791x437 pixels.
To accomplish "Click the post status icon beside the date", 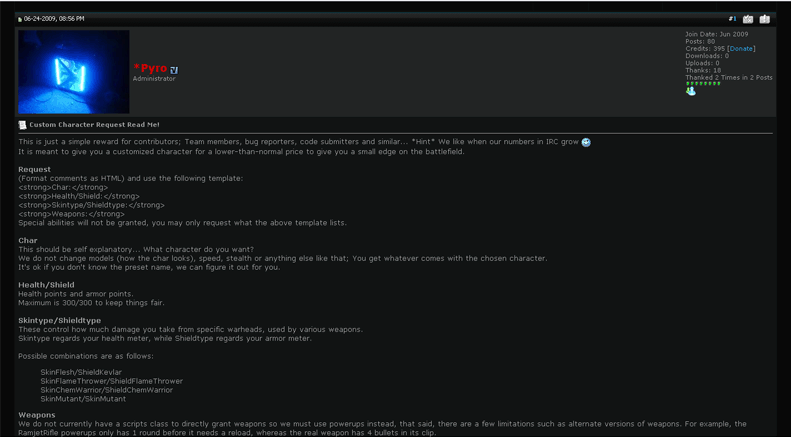I will pos(19,19).
